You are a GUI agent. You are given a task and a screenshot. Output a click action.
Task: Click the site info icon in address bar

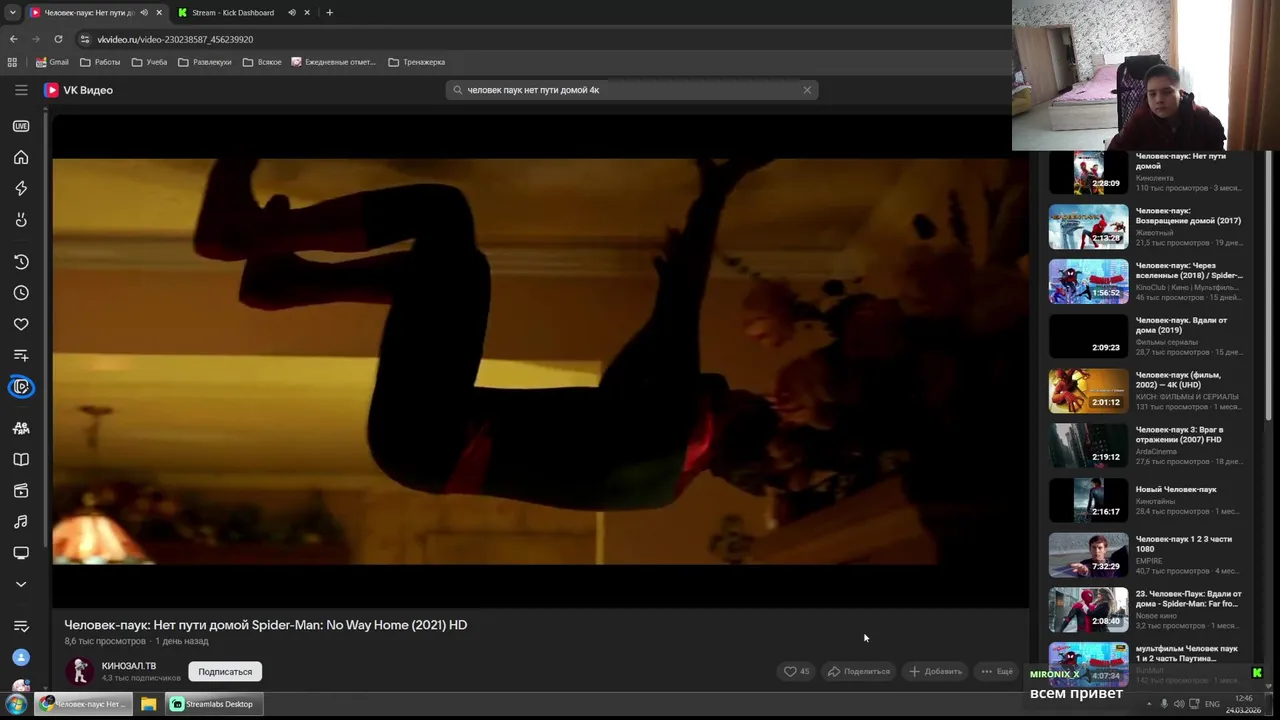click(85, 39)
